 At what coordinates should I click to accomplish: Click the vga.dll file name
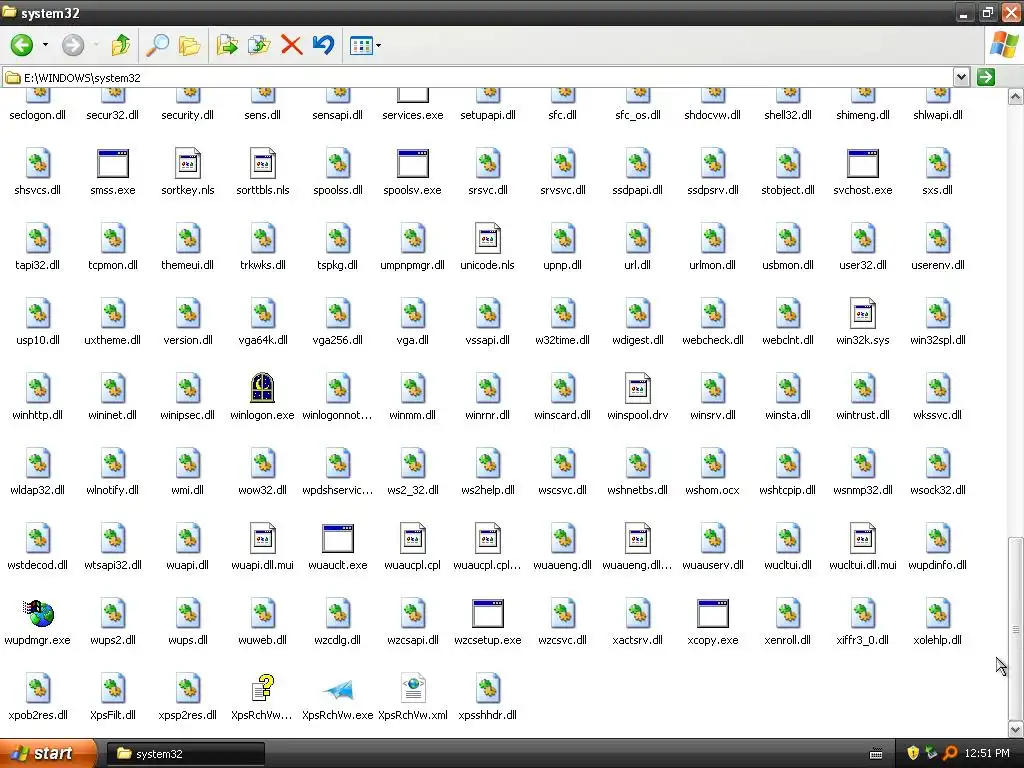coord(413,340)
